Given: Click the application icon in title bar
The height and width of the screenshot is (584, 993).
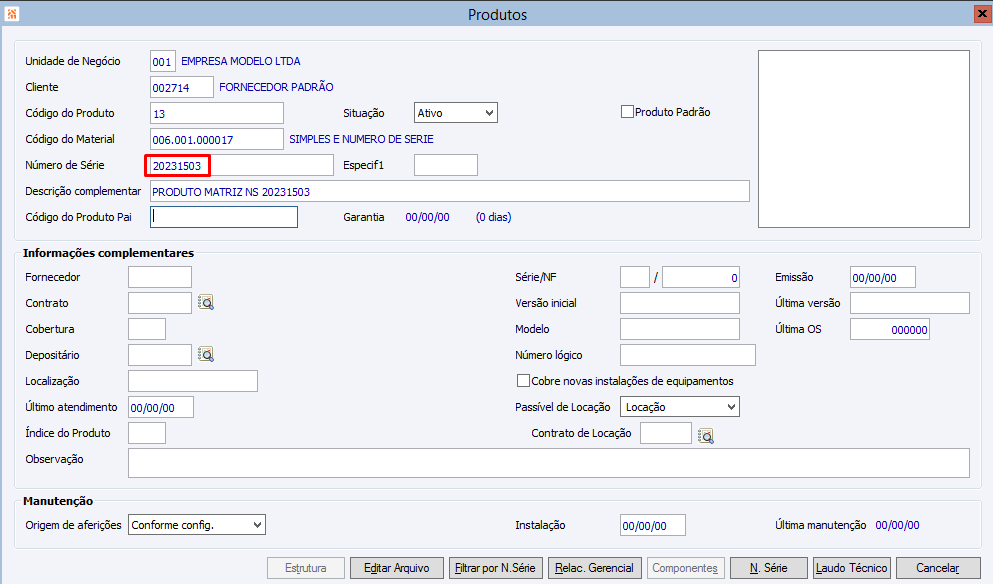Looking at the screenshot, I should 11,13.
